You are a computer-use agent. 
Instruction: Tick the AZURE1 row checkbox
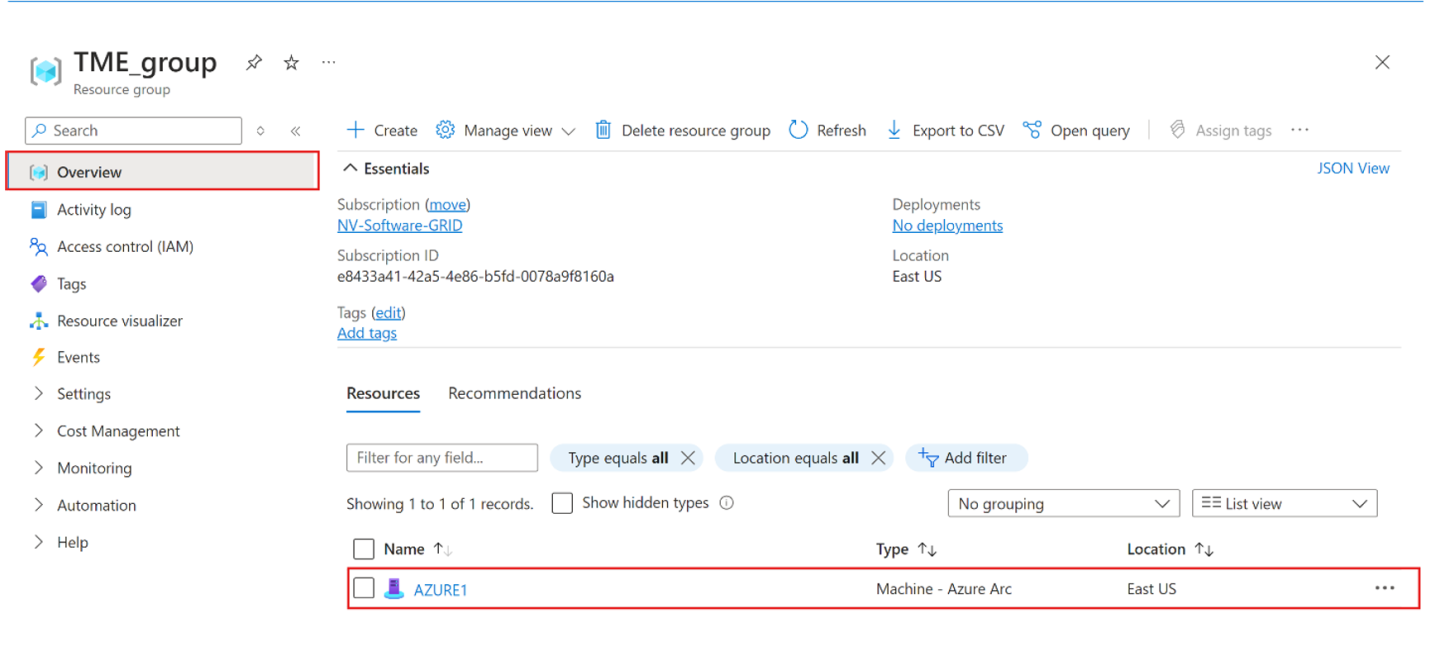click(364, 588)
